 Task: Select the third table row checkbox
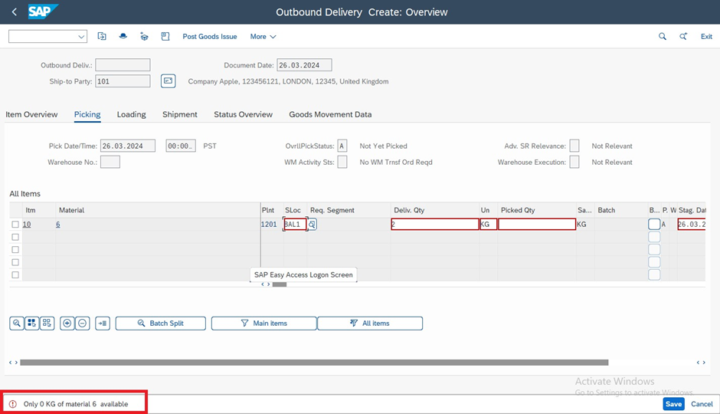point(15,250)
